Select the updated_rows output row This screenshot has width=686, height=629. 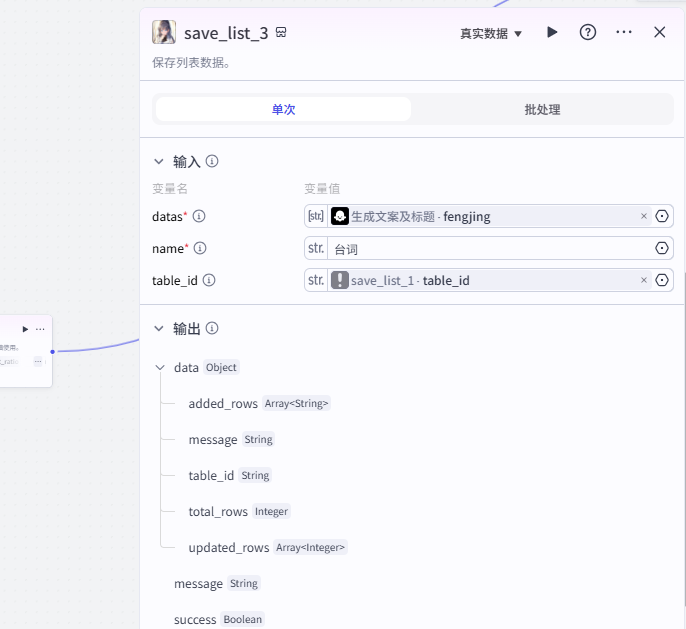[268, 547]
